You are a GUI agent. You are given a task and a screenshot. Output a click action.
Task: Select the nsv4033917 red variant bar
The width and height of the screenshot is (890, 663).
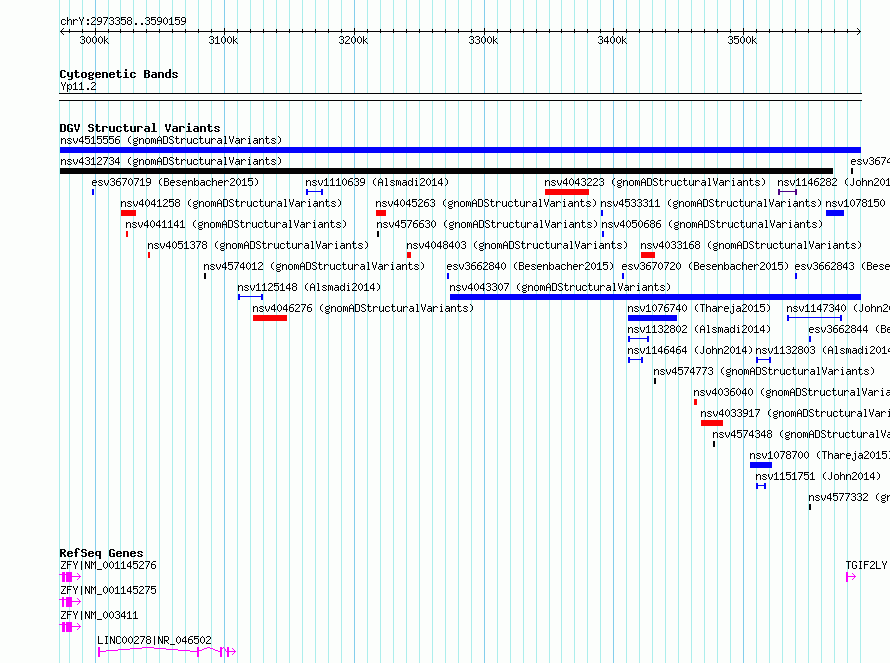pyautogui.click(x=712, y=423)
